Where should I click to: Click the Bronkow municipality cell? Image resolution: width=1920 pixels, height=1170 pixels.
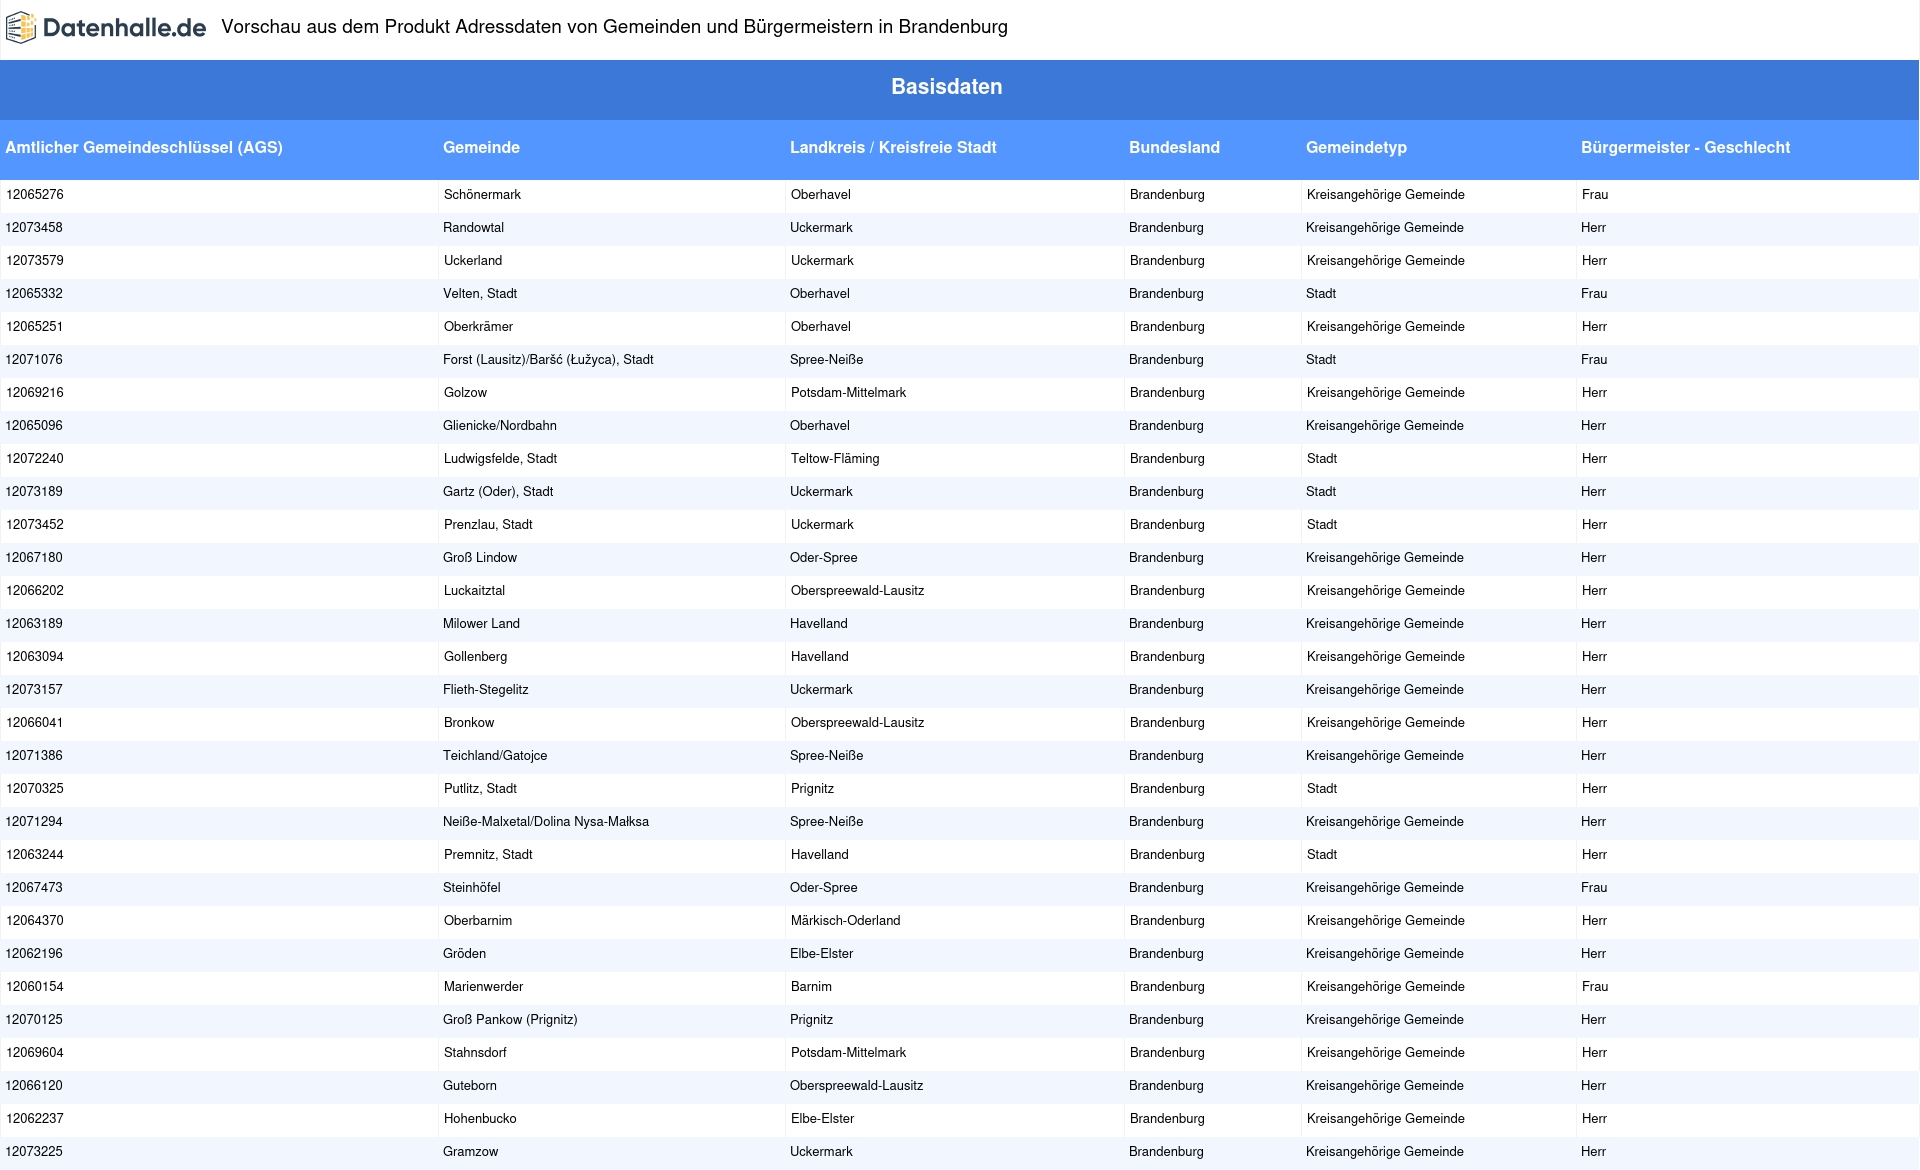(x=469, y=723)
